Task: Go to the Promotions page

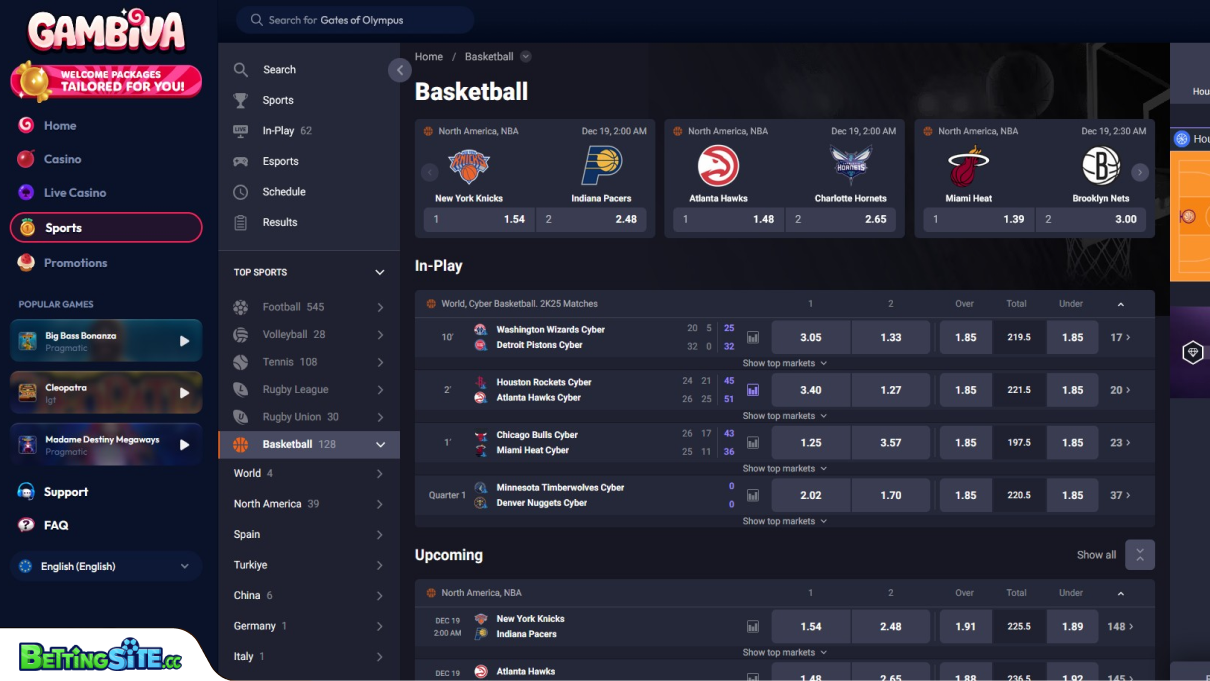Action: click(75, 263)
